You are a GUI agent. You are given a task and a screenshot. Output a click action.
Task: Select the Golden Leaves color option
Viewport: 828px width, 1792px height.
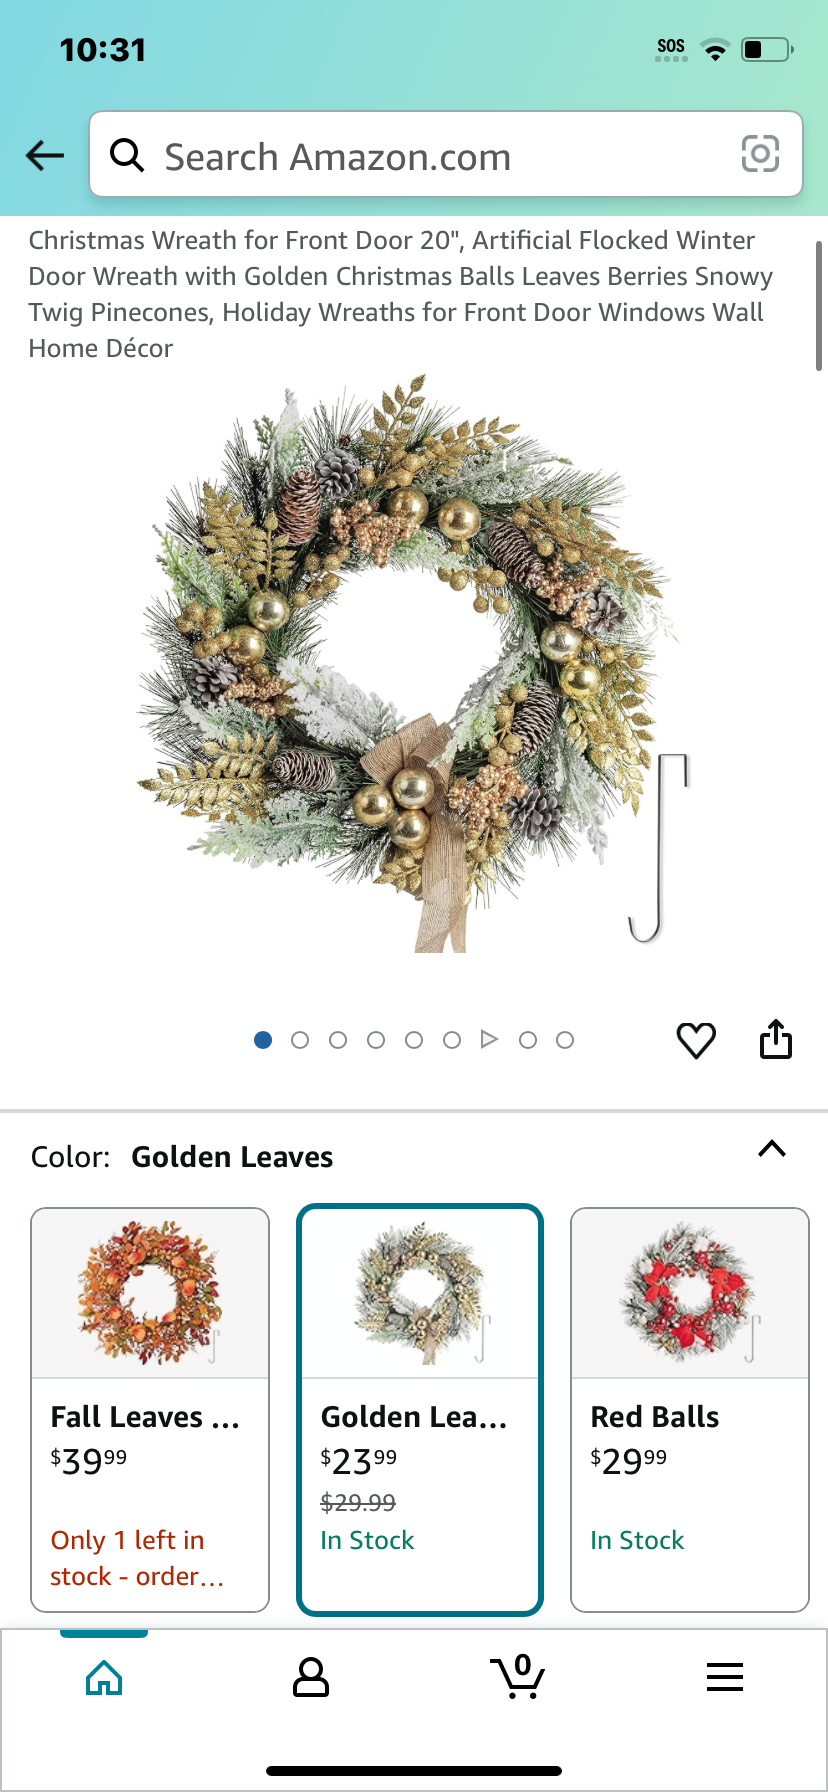pyautogui.click(x=420, y=1410)
